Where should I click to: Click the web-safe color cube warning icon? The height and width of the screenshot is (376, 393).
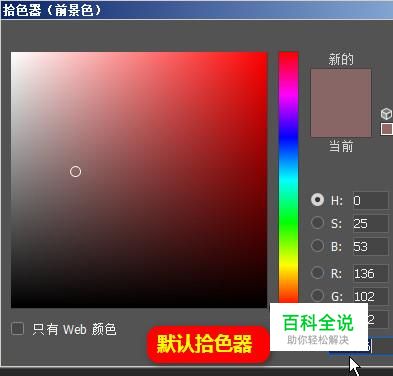(386, 114)
